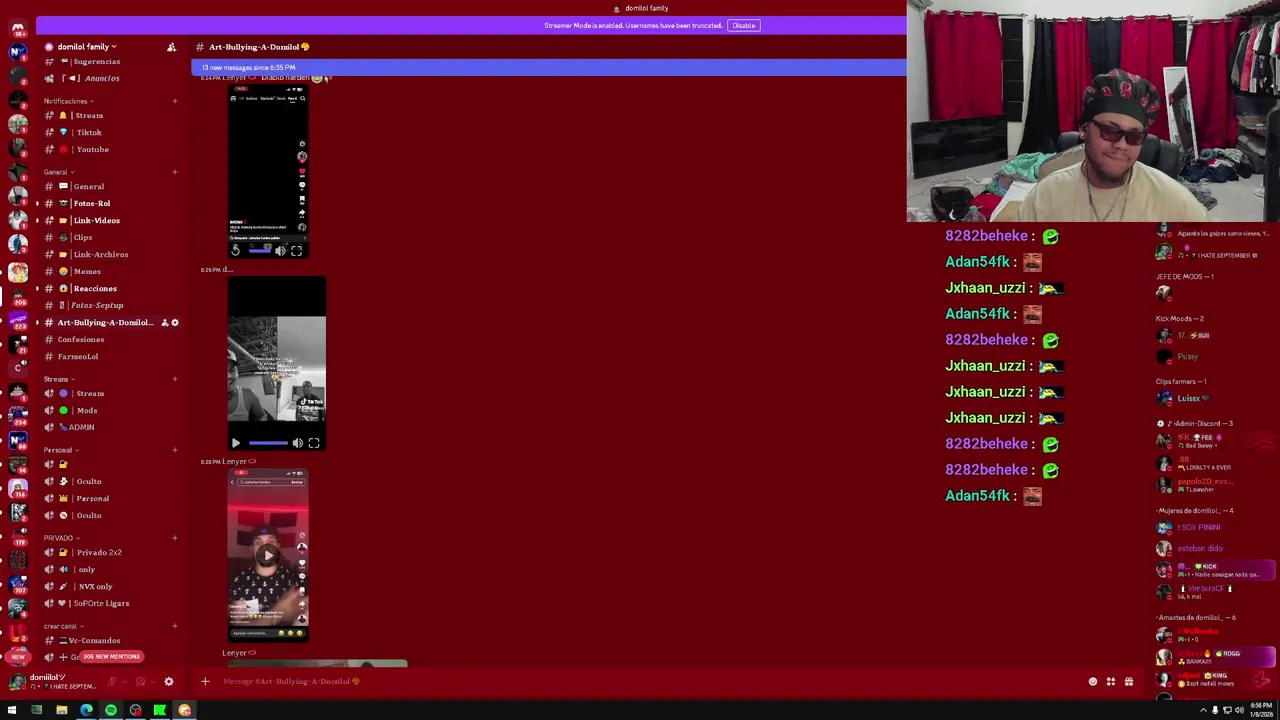Open the emoji picker in message bar
The width and height of the screenshot is (1280, 720).
tap(1093, 681)
